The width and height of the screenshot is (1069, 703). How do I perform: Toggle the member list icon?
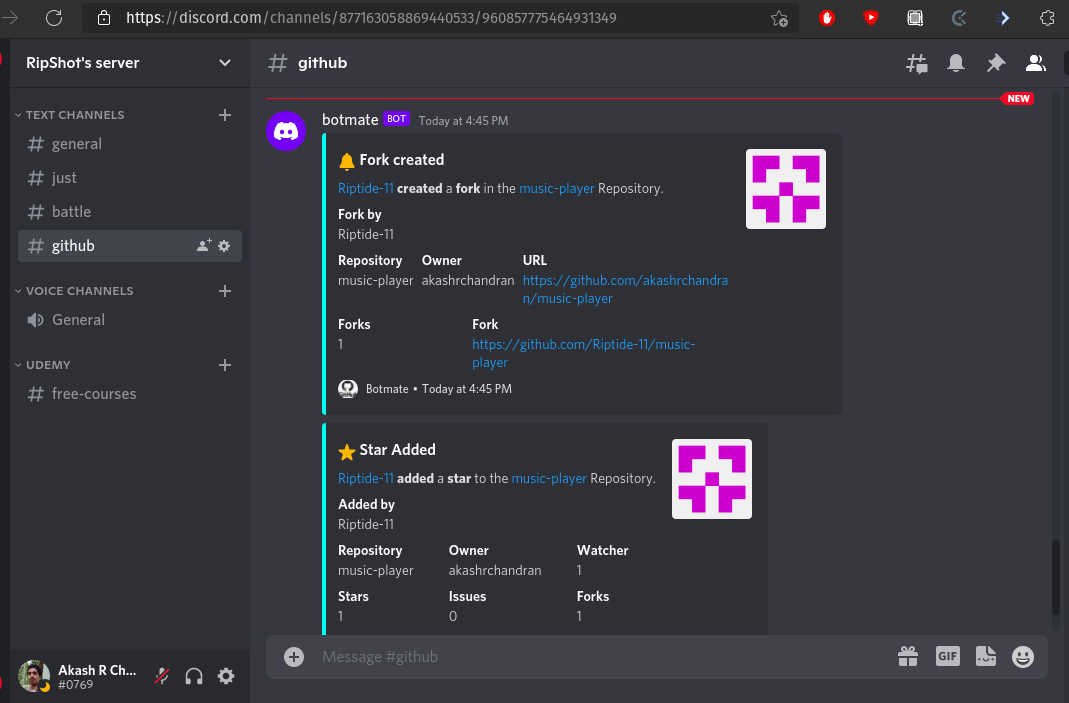coord(1036,63)
